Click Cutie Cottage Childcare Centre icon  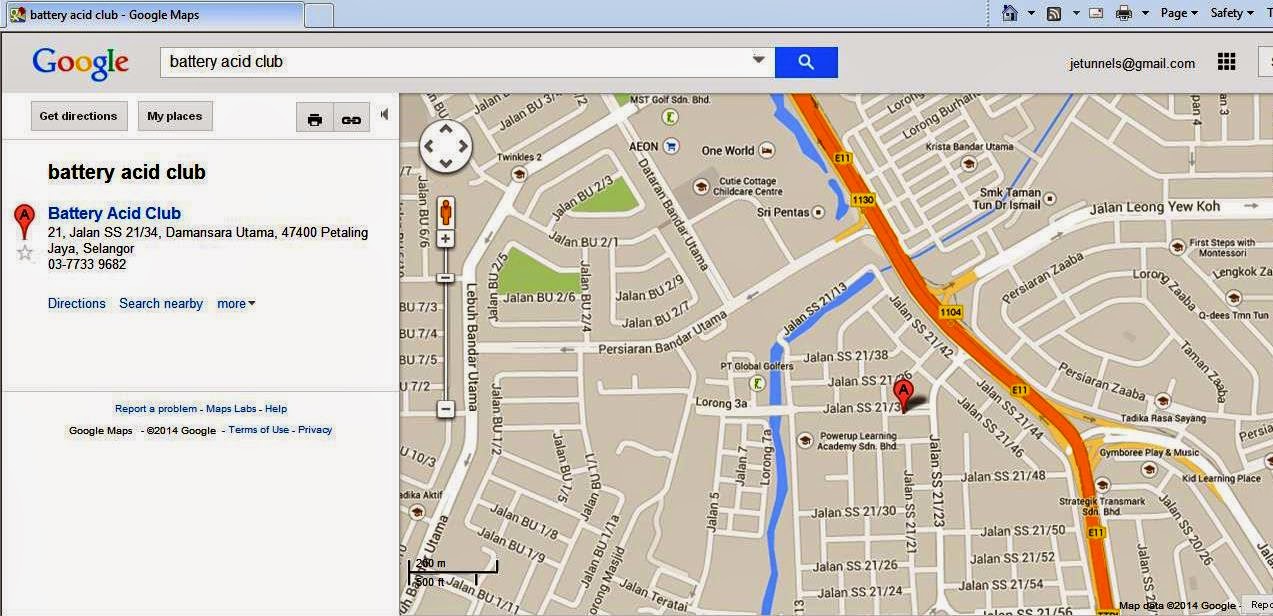click(701, 186)
